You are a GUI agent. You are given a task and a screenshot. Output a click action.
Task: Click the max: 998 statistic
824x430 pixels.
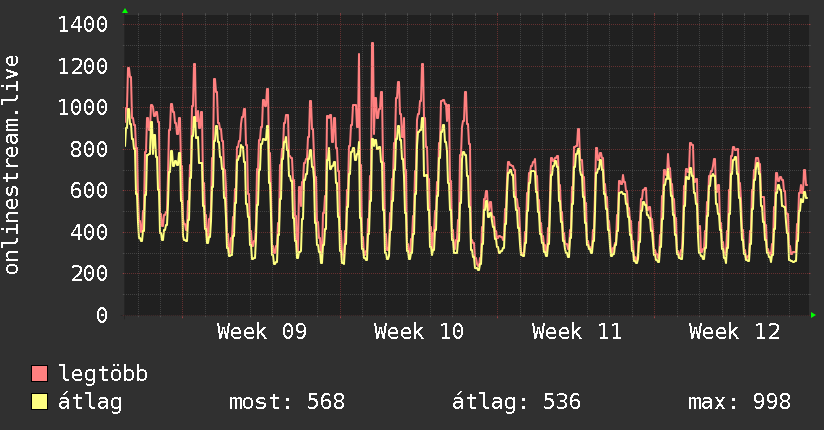click(739, 402)
